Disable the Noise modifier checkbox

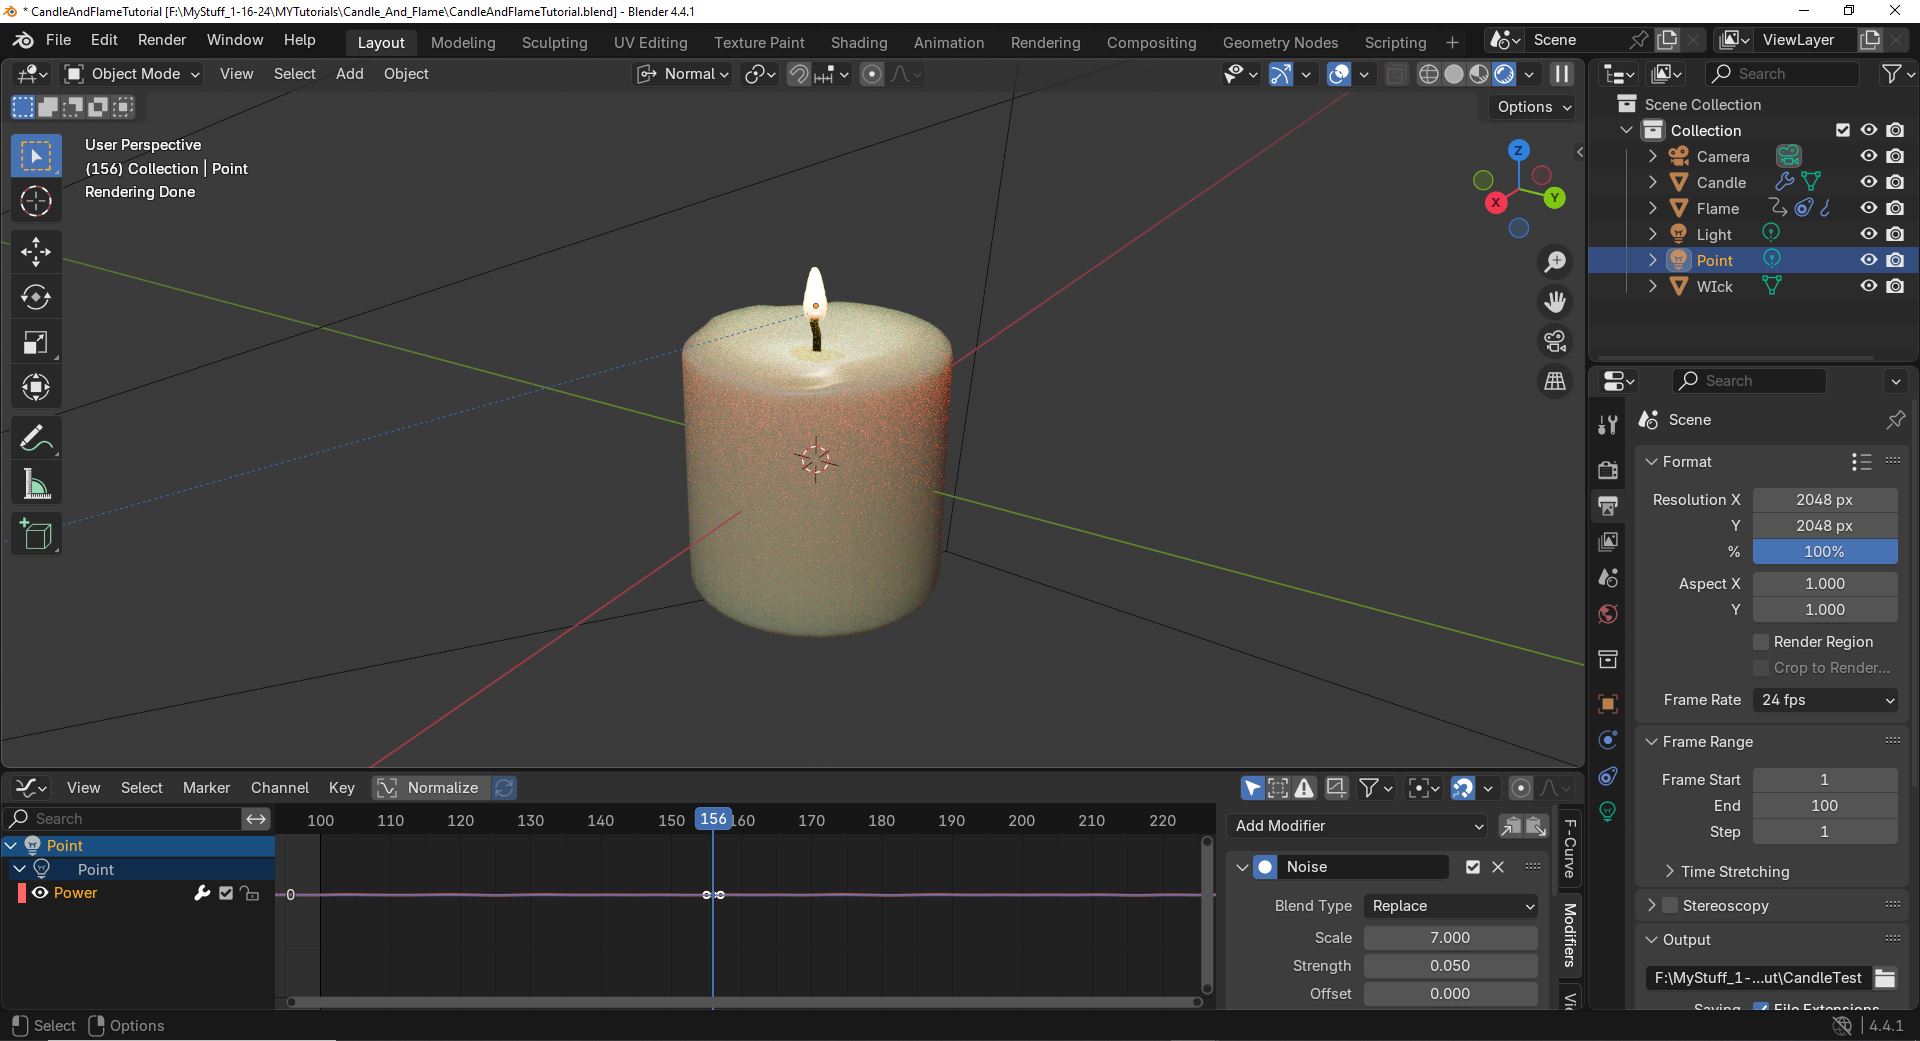[x=1472, y=867]
